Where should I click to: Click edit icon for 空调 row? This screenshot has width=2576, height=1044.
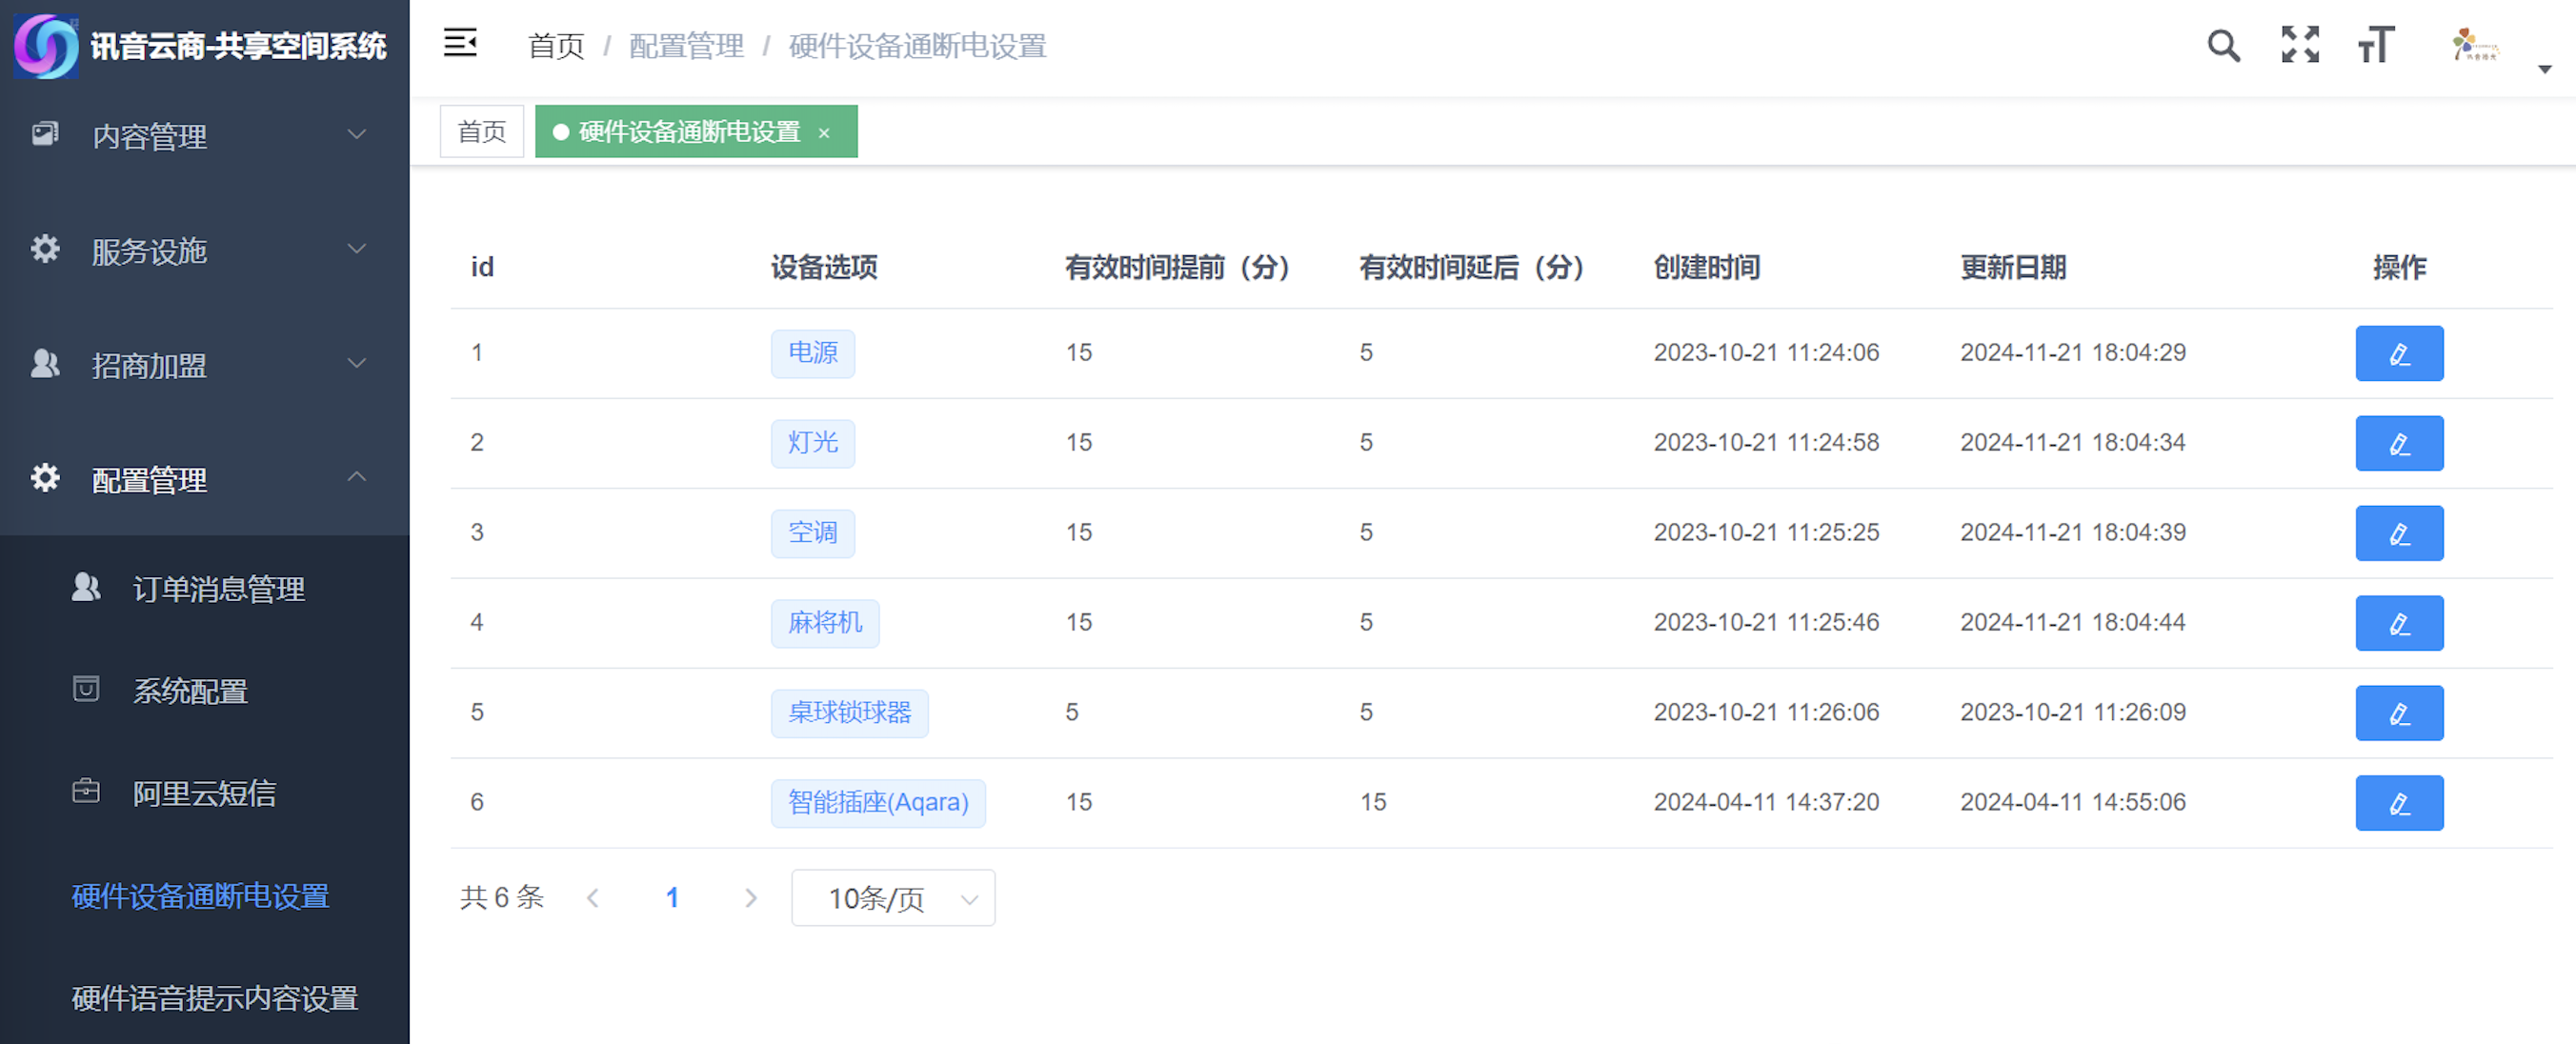point(2398,533)
